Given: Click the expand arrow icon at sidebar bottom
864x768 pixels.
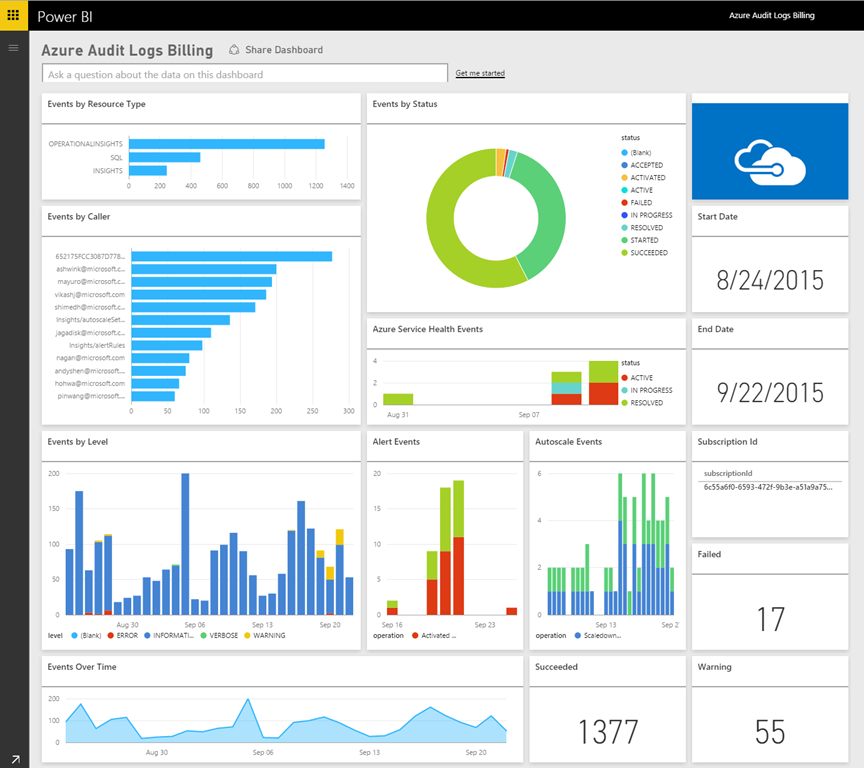Looking at the screenshot, I should (15, 760).
